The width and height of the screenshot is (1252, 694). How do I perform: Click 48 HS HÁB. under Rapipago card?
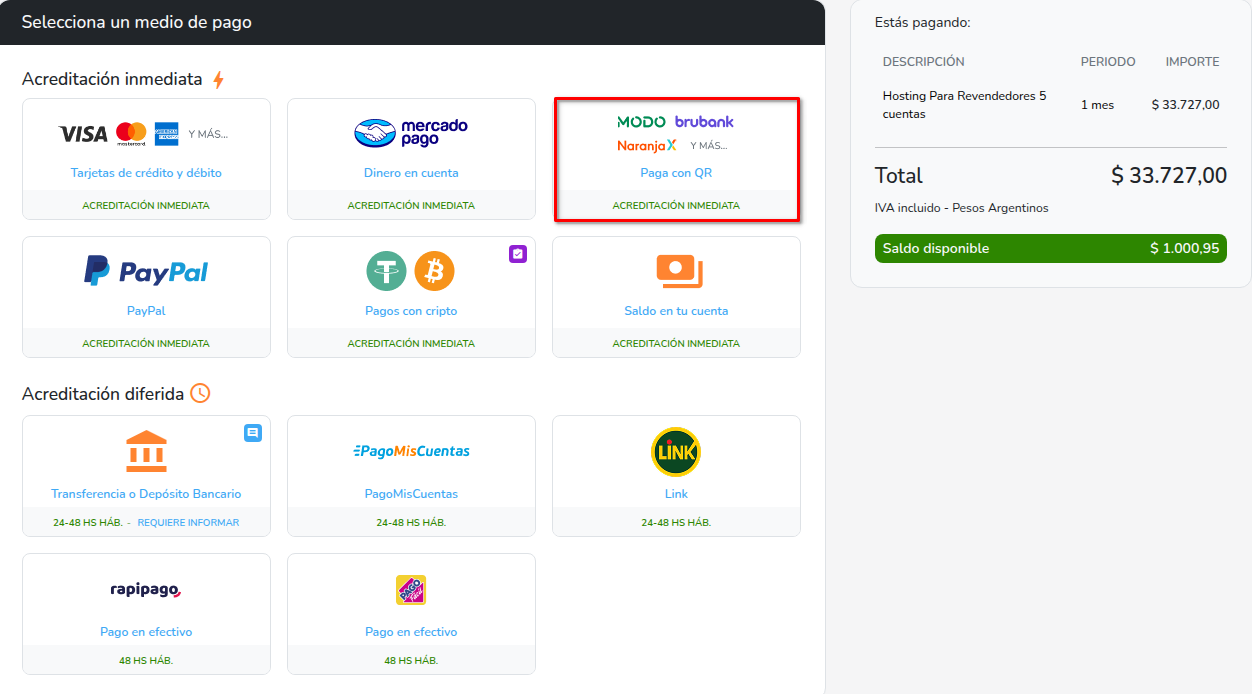146,661
